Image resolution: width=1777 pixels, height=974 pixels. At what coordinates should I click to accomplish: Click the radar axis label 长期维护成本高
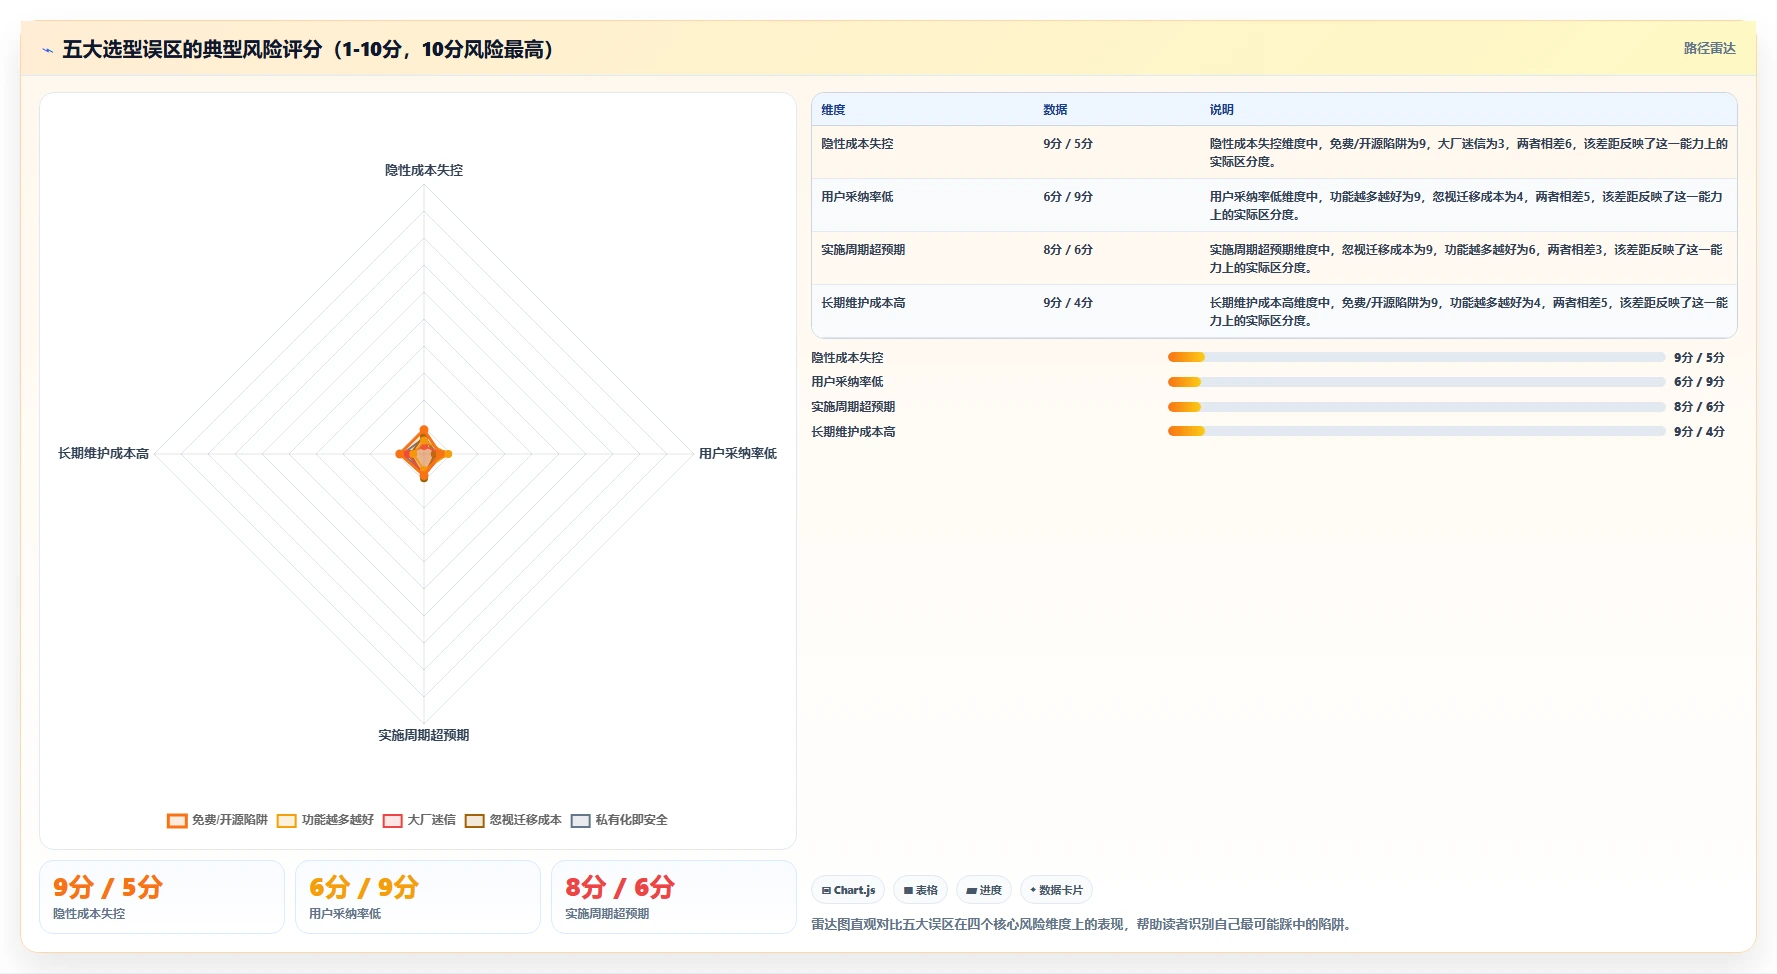[103, 454]
